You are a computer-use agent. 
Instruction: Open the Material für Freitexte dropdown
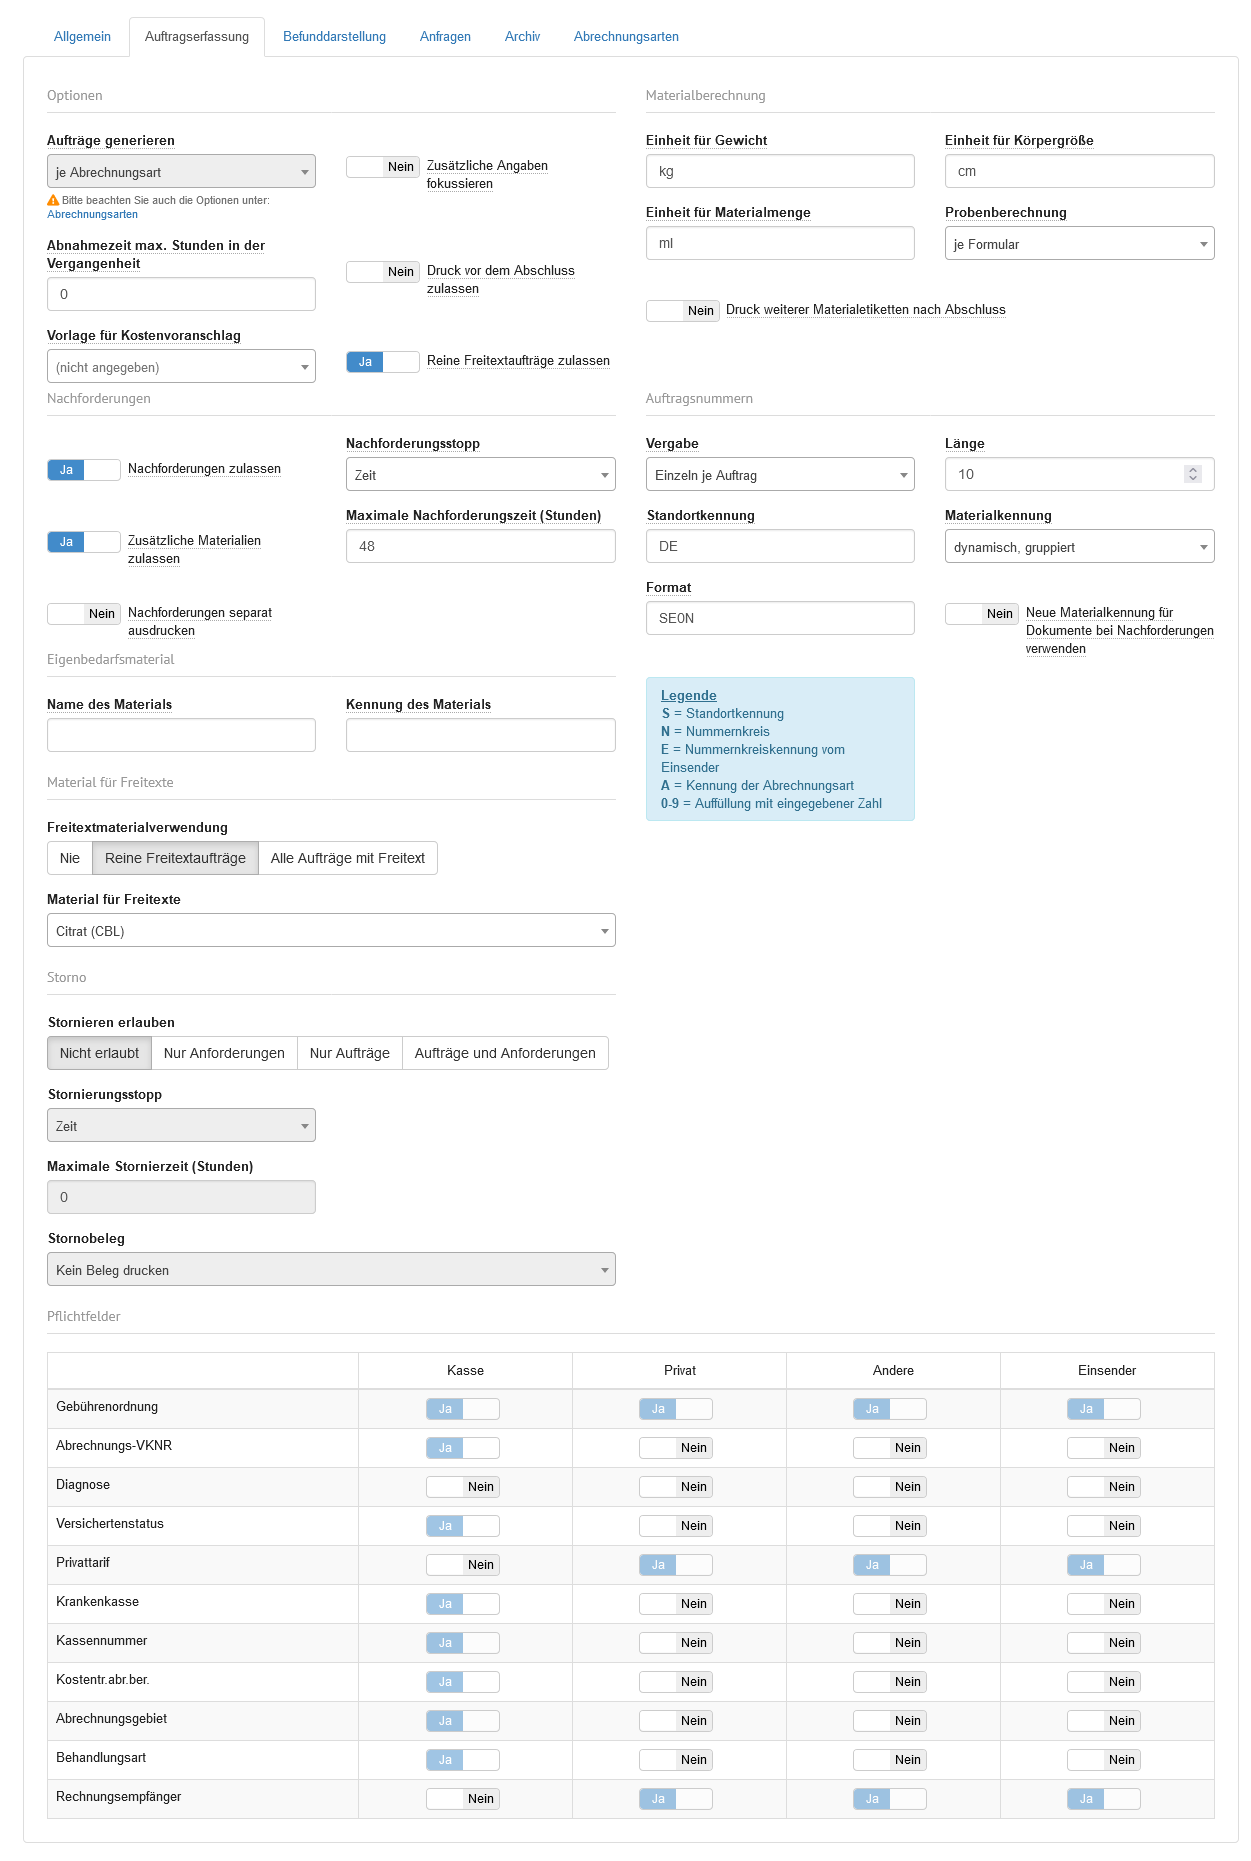click(331, 931)
